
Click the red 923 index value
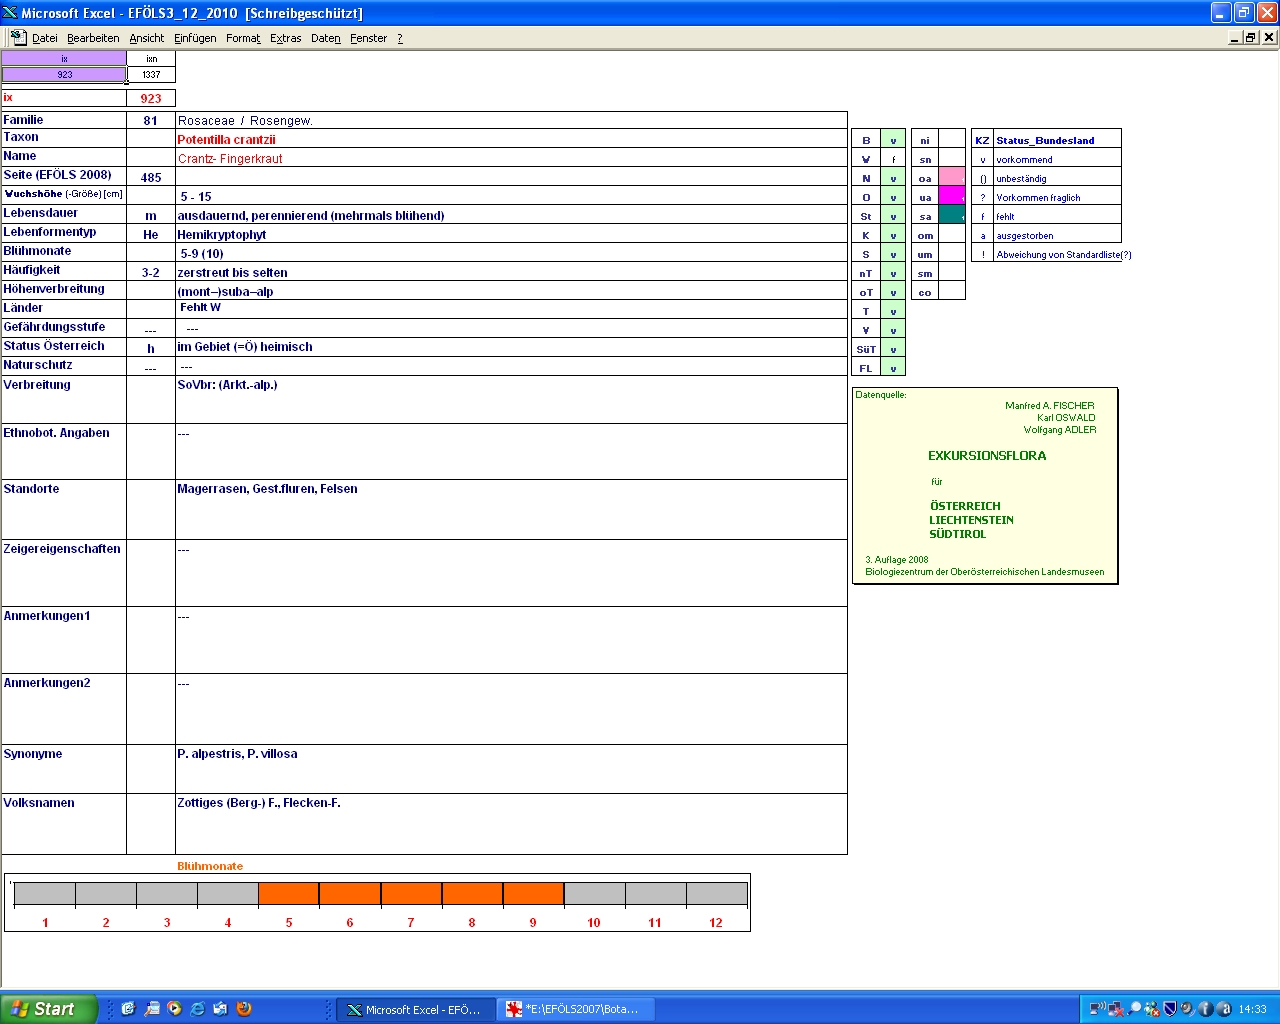tap(151, 98)
